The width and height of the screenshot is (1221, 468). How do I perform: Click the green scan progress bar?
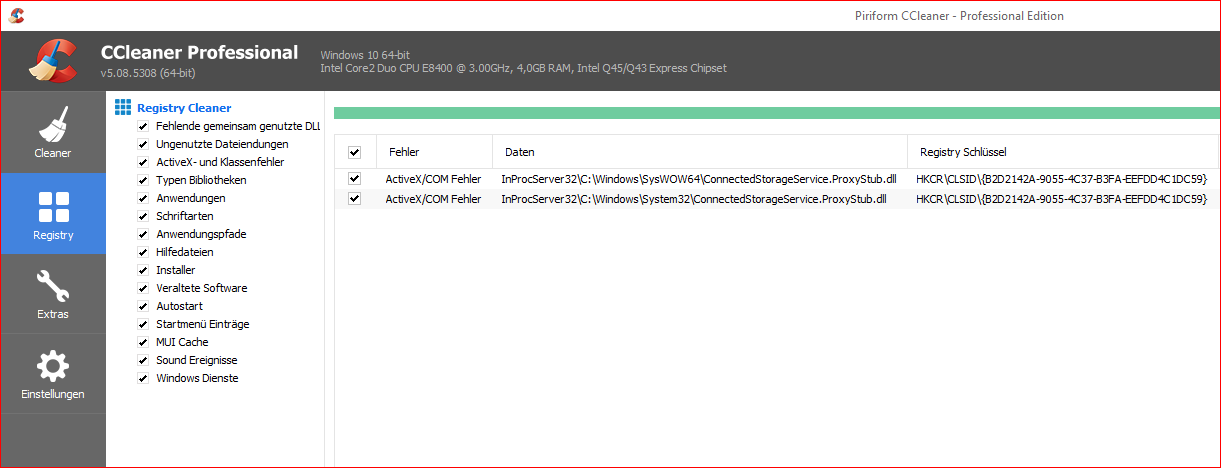tap(777, 113)
